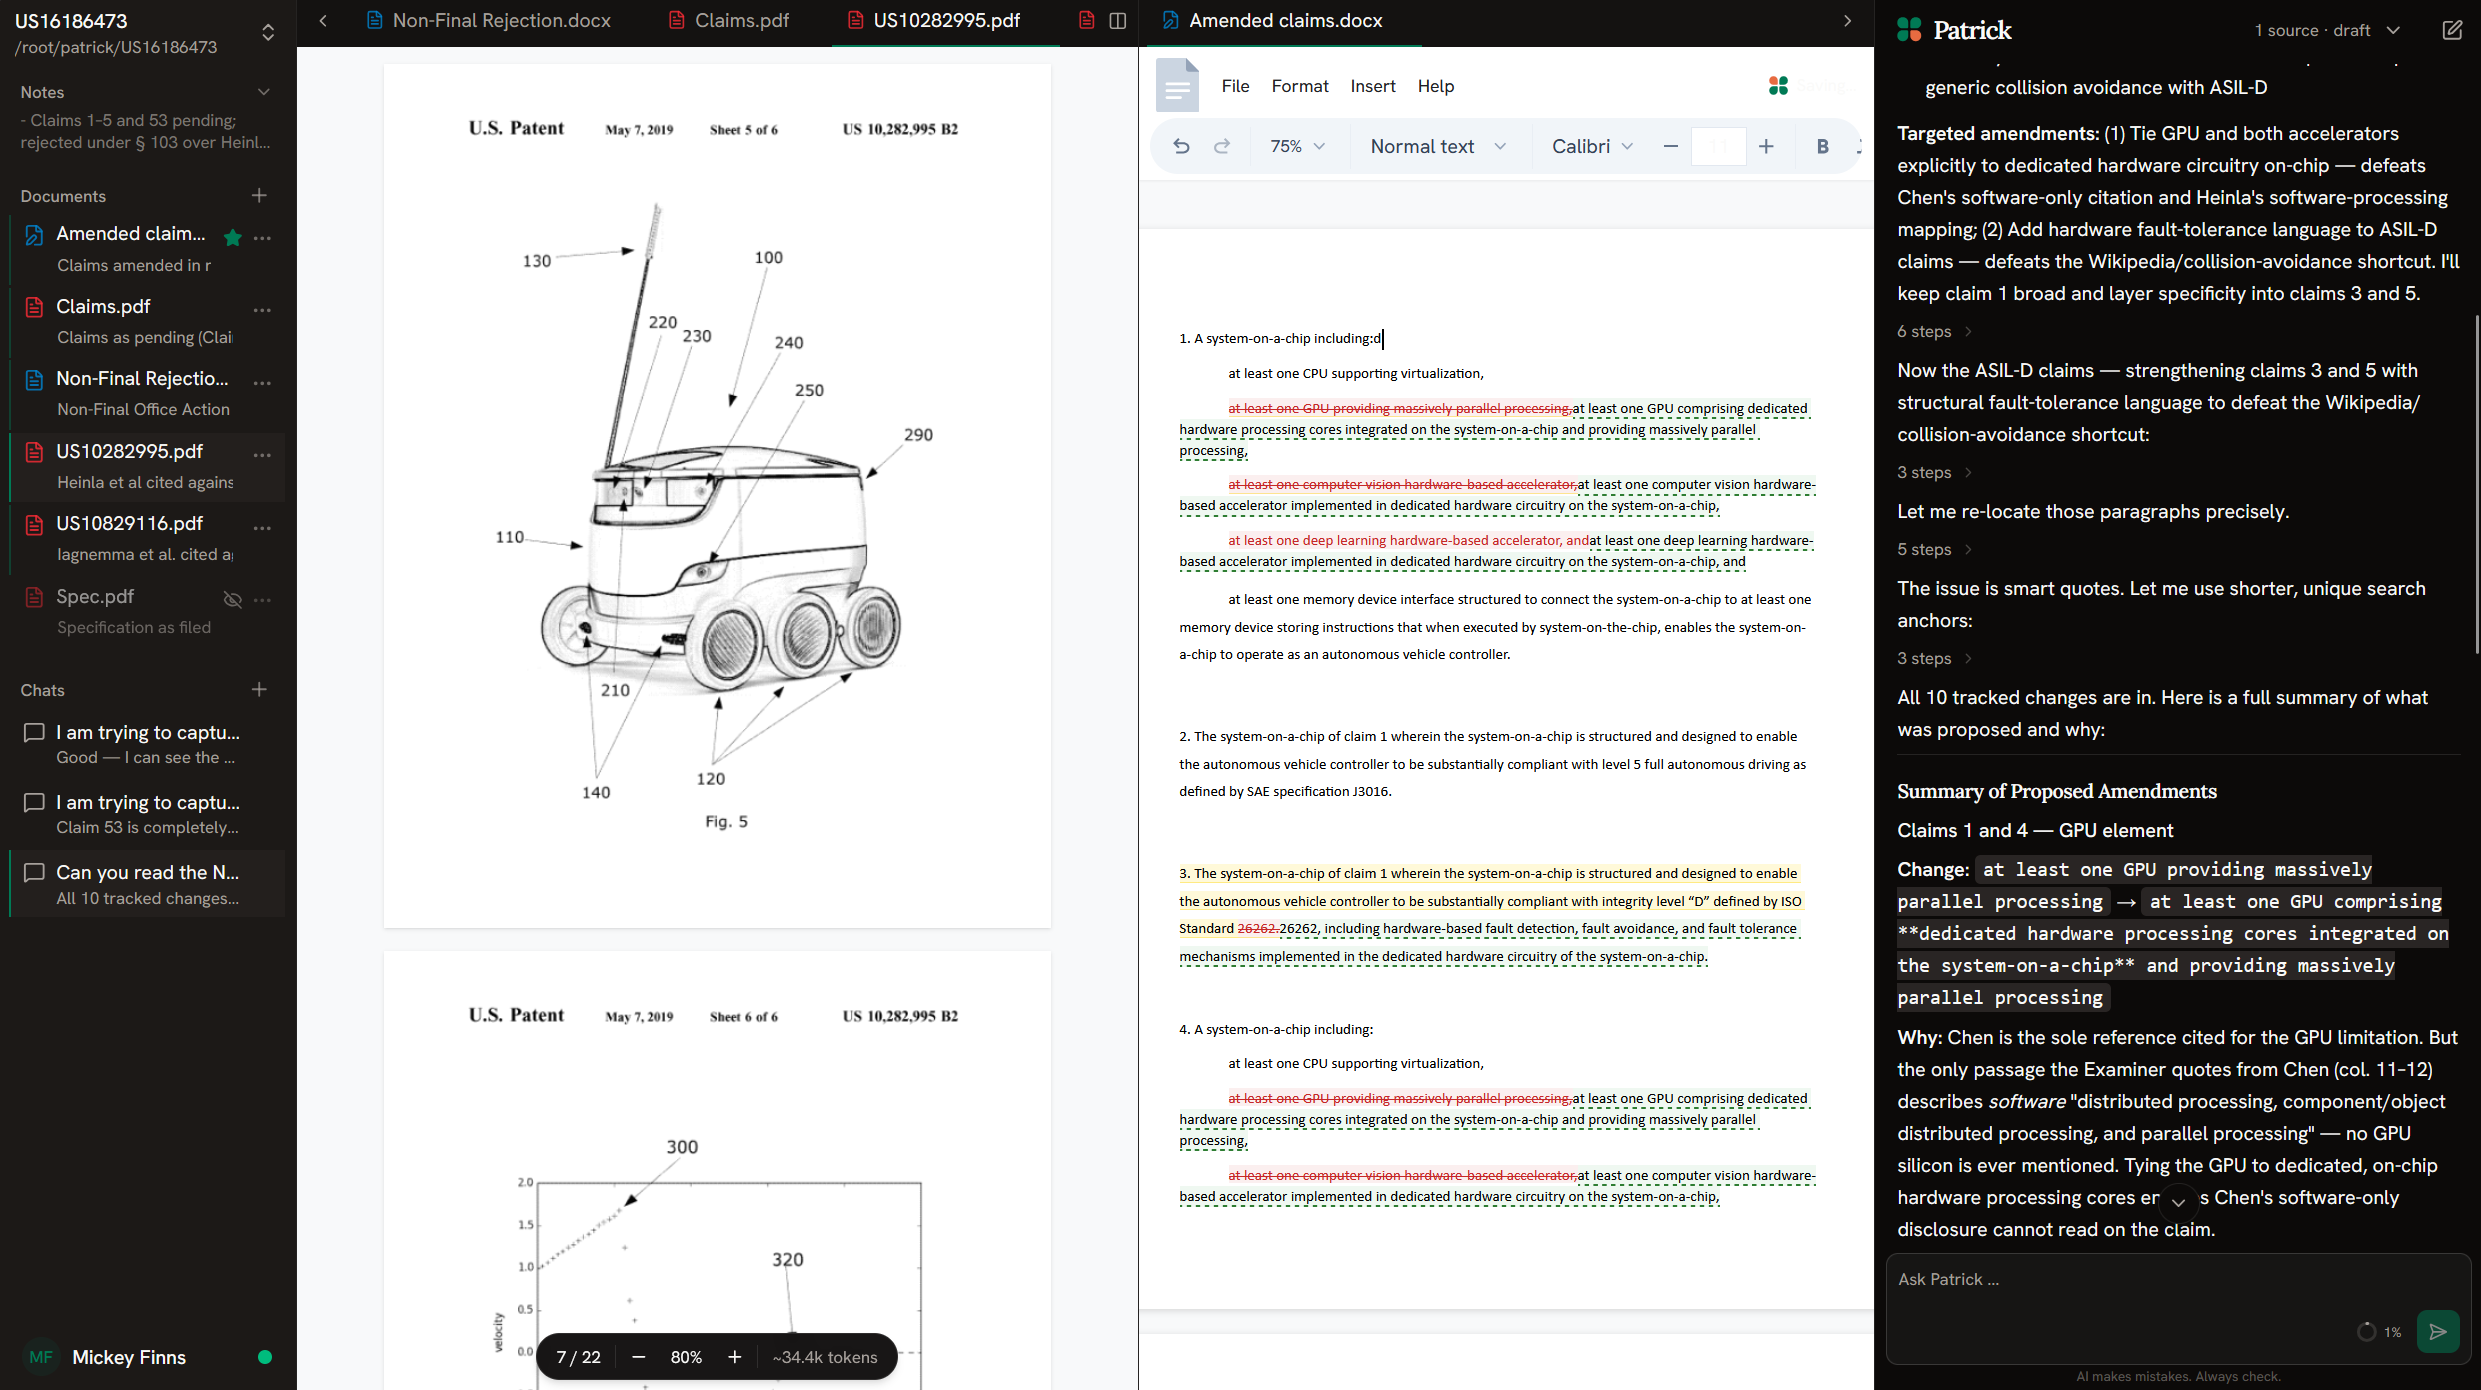
Task: Jump to bottom of chat with down arrow
Action: click(2179, 1202)
